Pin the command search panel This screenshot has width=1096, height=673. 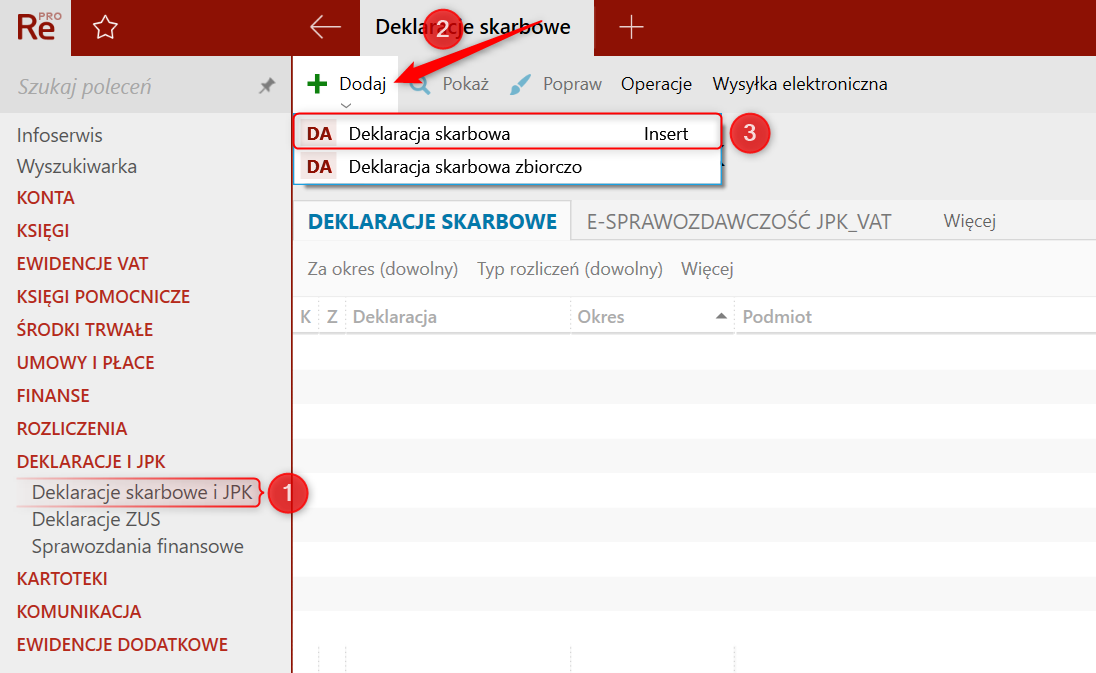[x=267, y=86]
